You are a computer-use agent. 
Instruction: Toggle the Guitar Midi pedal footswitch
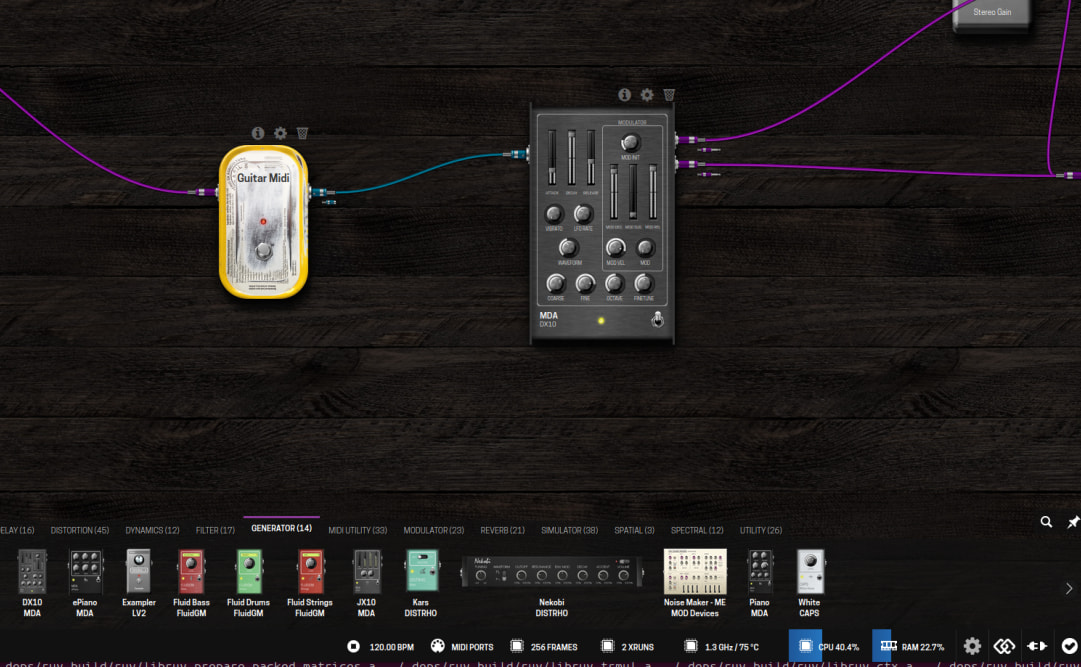click(263, 251)
